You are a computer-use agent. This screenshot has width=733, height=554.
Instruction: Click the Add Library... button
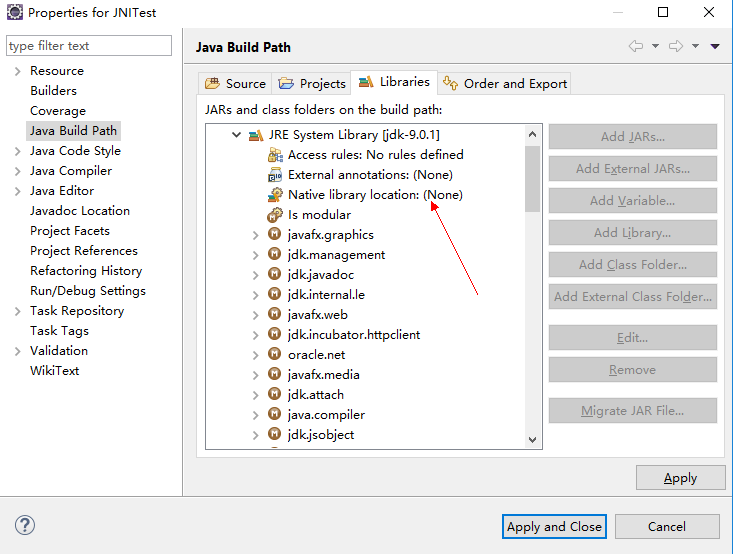tap(632, 232)
